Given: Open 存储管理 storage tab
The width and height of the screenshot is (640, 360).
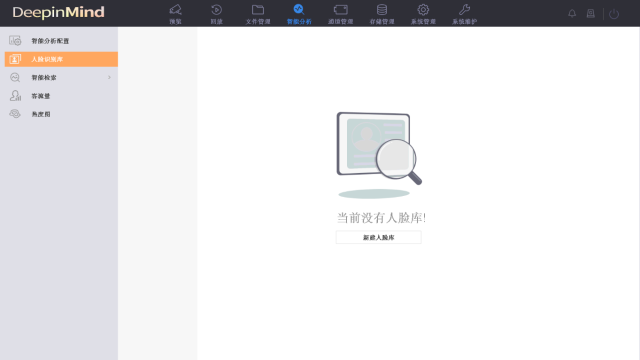Looking at the screenshot, I should (x=382, y=14).
